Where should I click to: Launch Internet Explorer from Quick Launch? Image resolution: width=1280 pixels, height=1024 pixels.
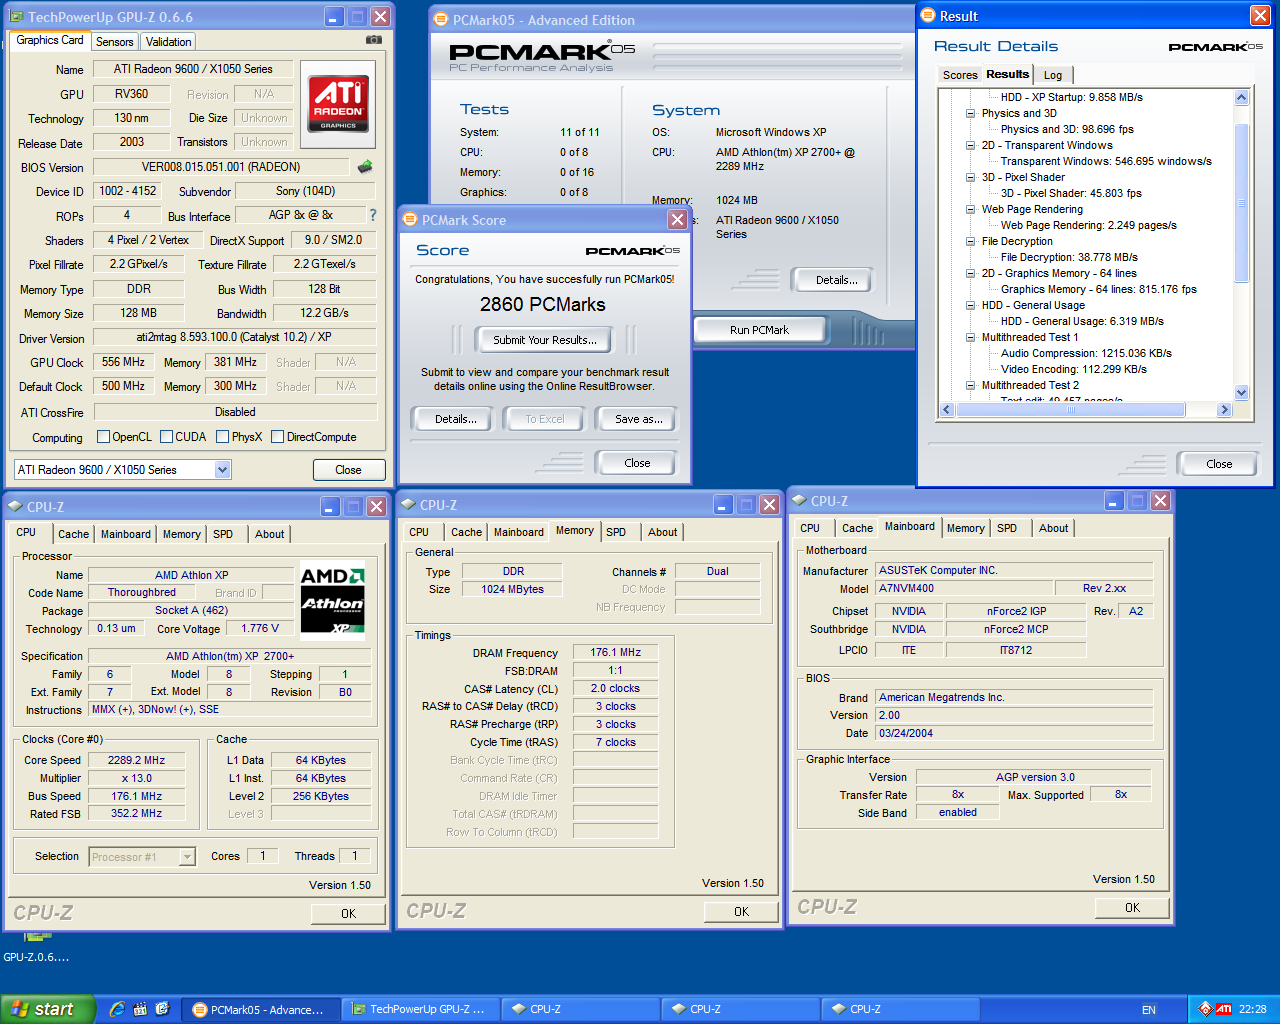(x=117, y=1009)
